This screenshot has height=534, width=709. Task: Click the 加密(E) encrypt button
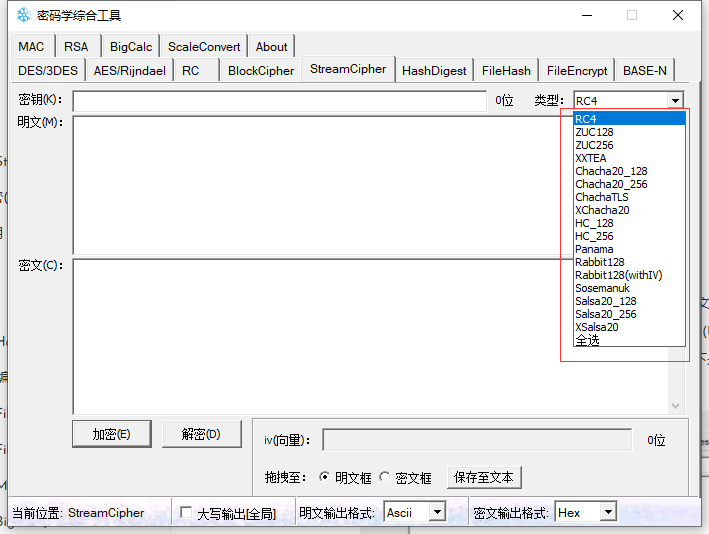[112, 434]
